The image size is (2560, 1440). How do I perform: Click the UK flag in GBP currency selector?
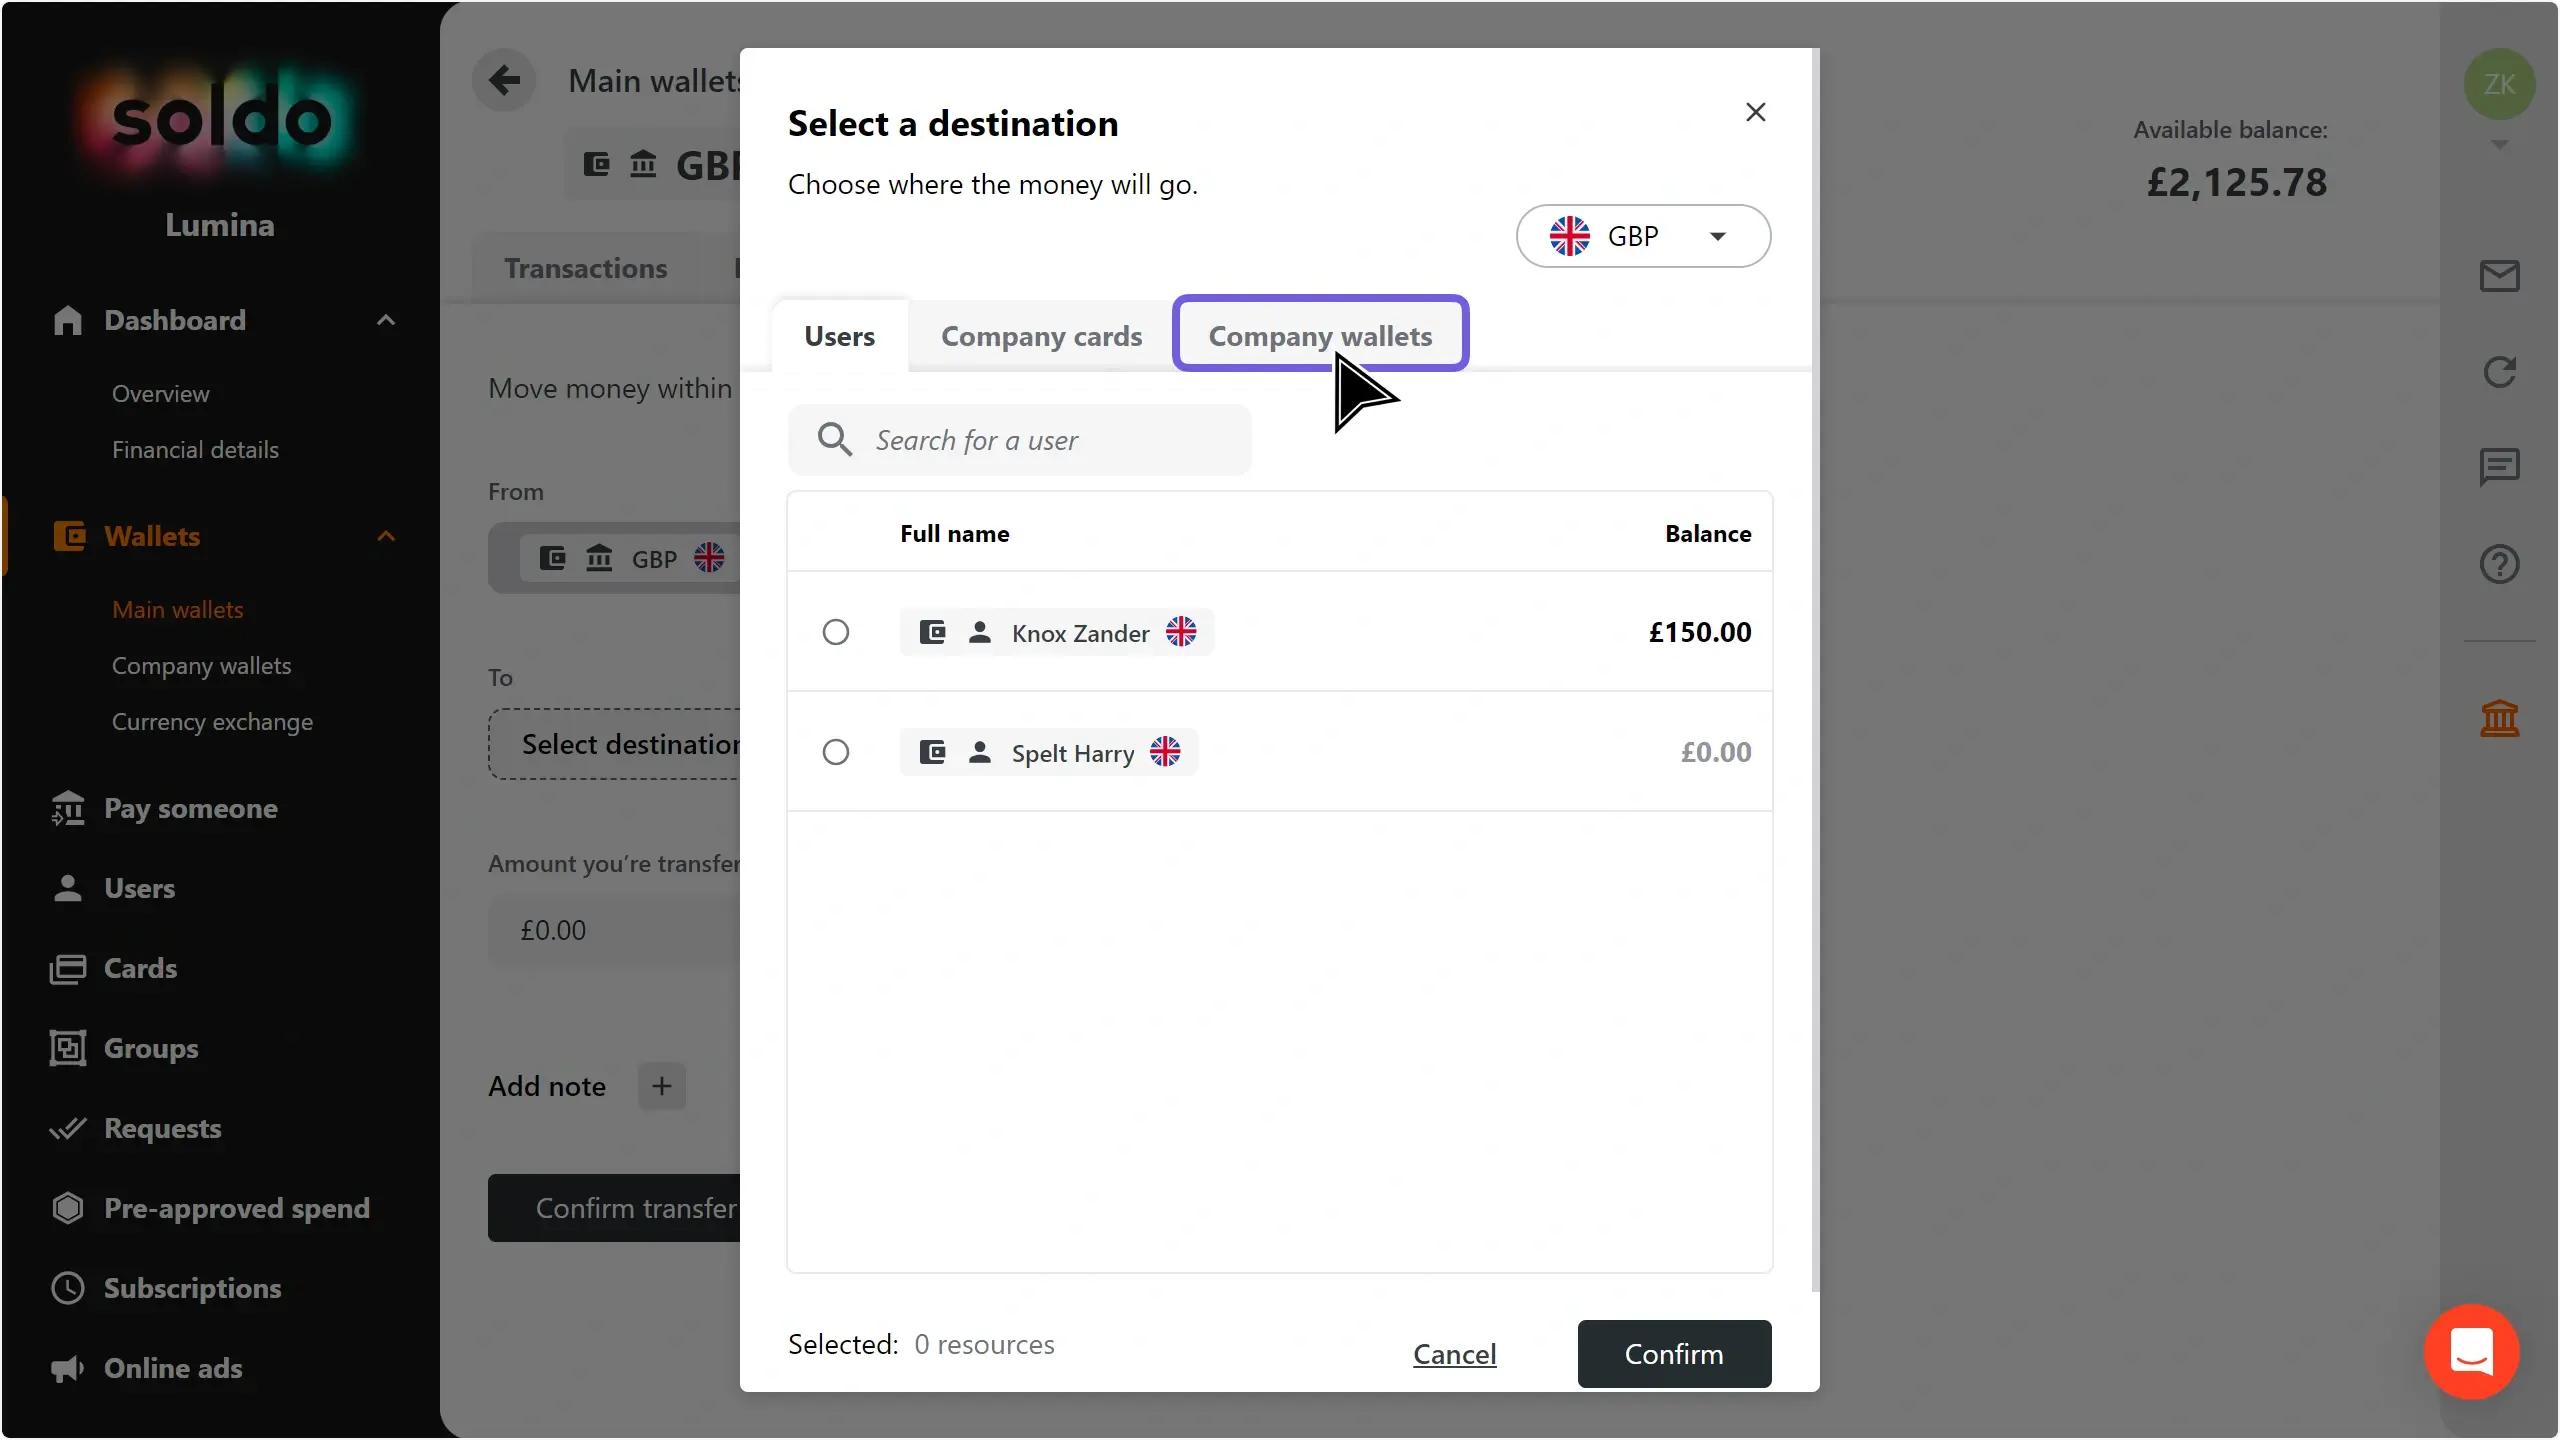point(1569,236)
